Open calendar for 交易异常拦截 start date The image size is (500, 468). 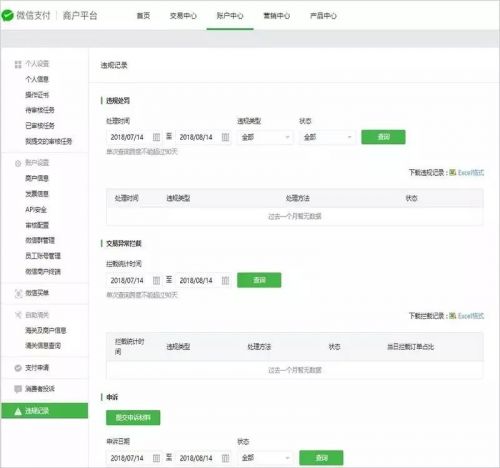click(156, 280)
